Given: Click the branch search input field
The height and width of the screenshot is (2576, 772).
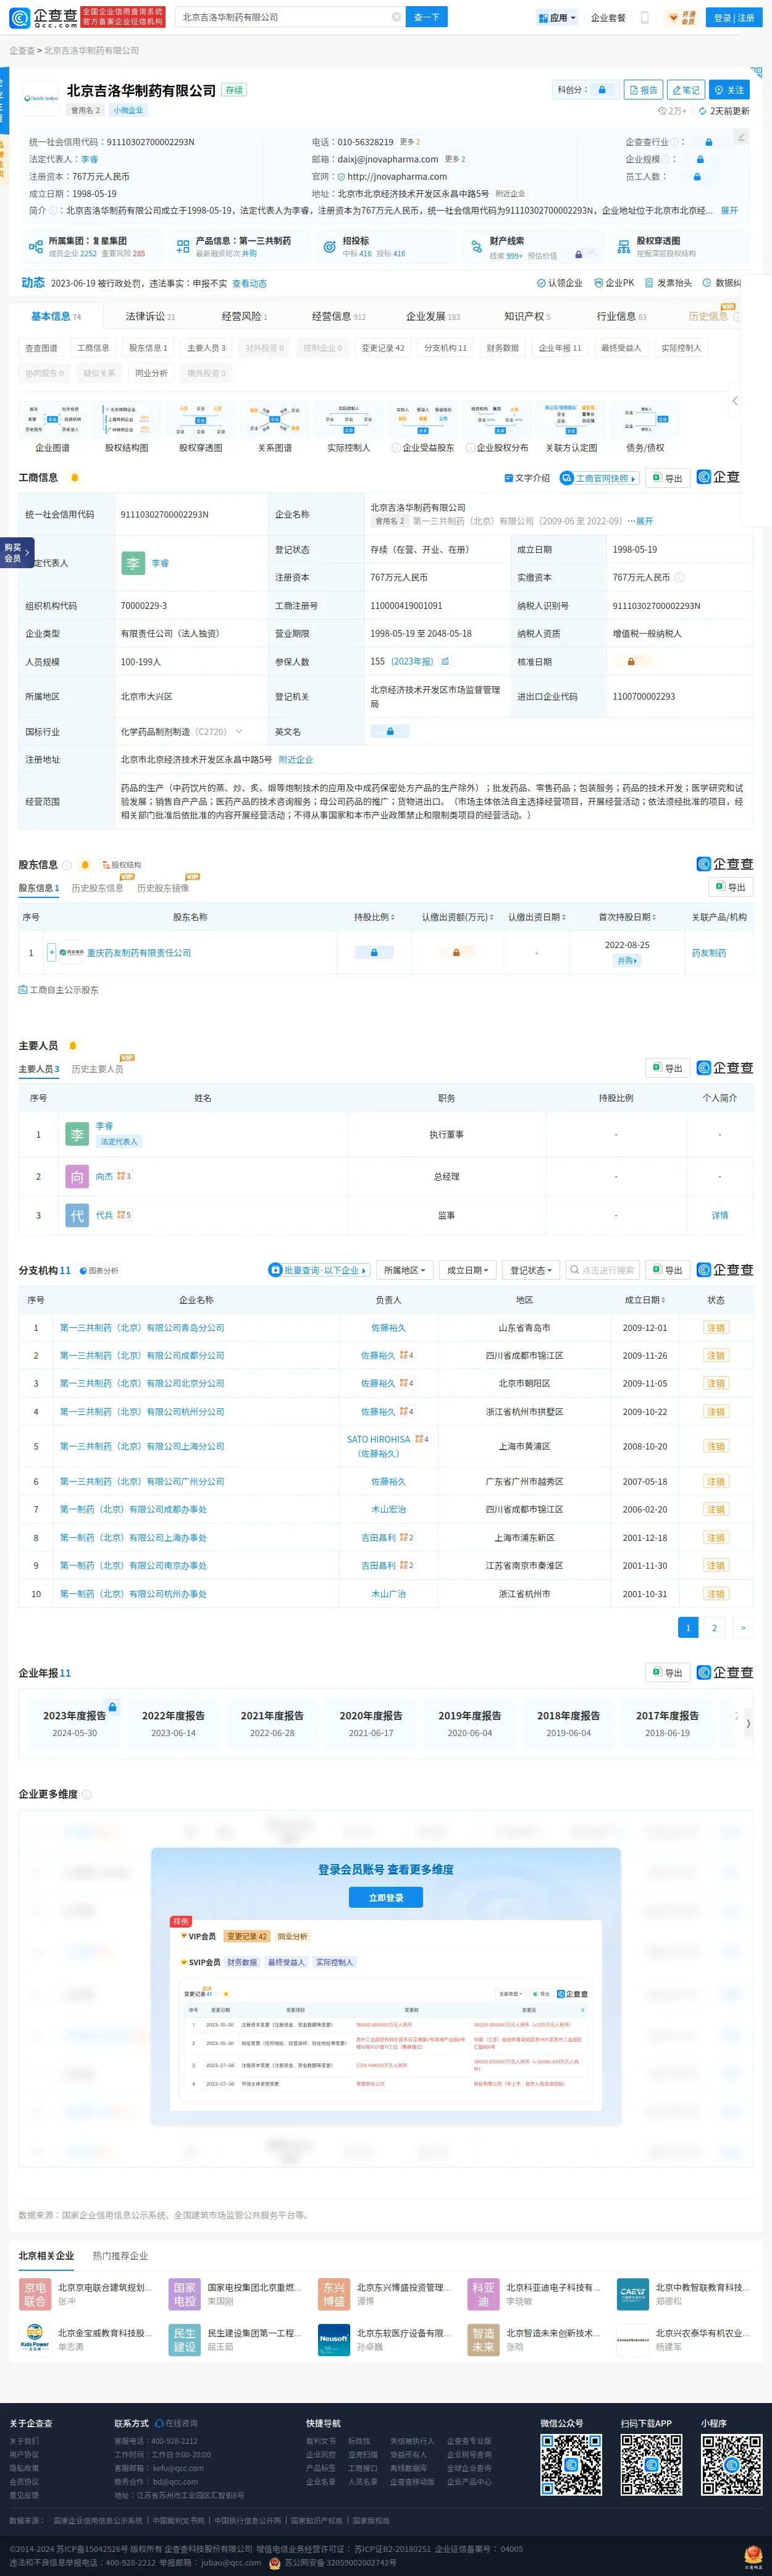Looking at the screenshot, I should tap(603, 1270).
